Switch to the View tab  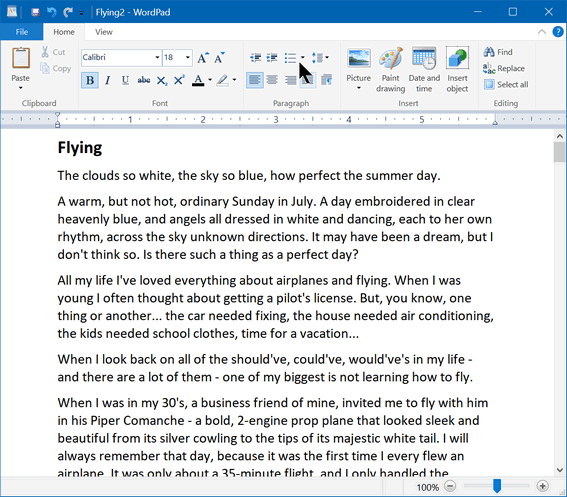pyautogui.click(x=104, y=32)
